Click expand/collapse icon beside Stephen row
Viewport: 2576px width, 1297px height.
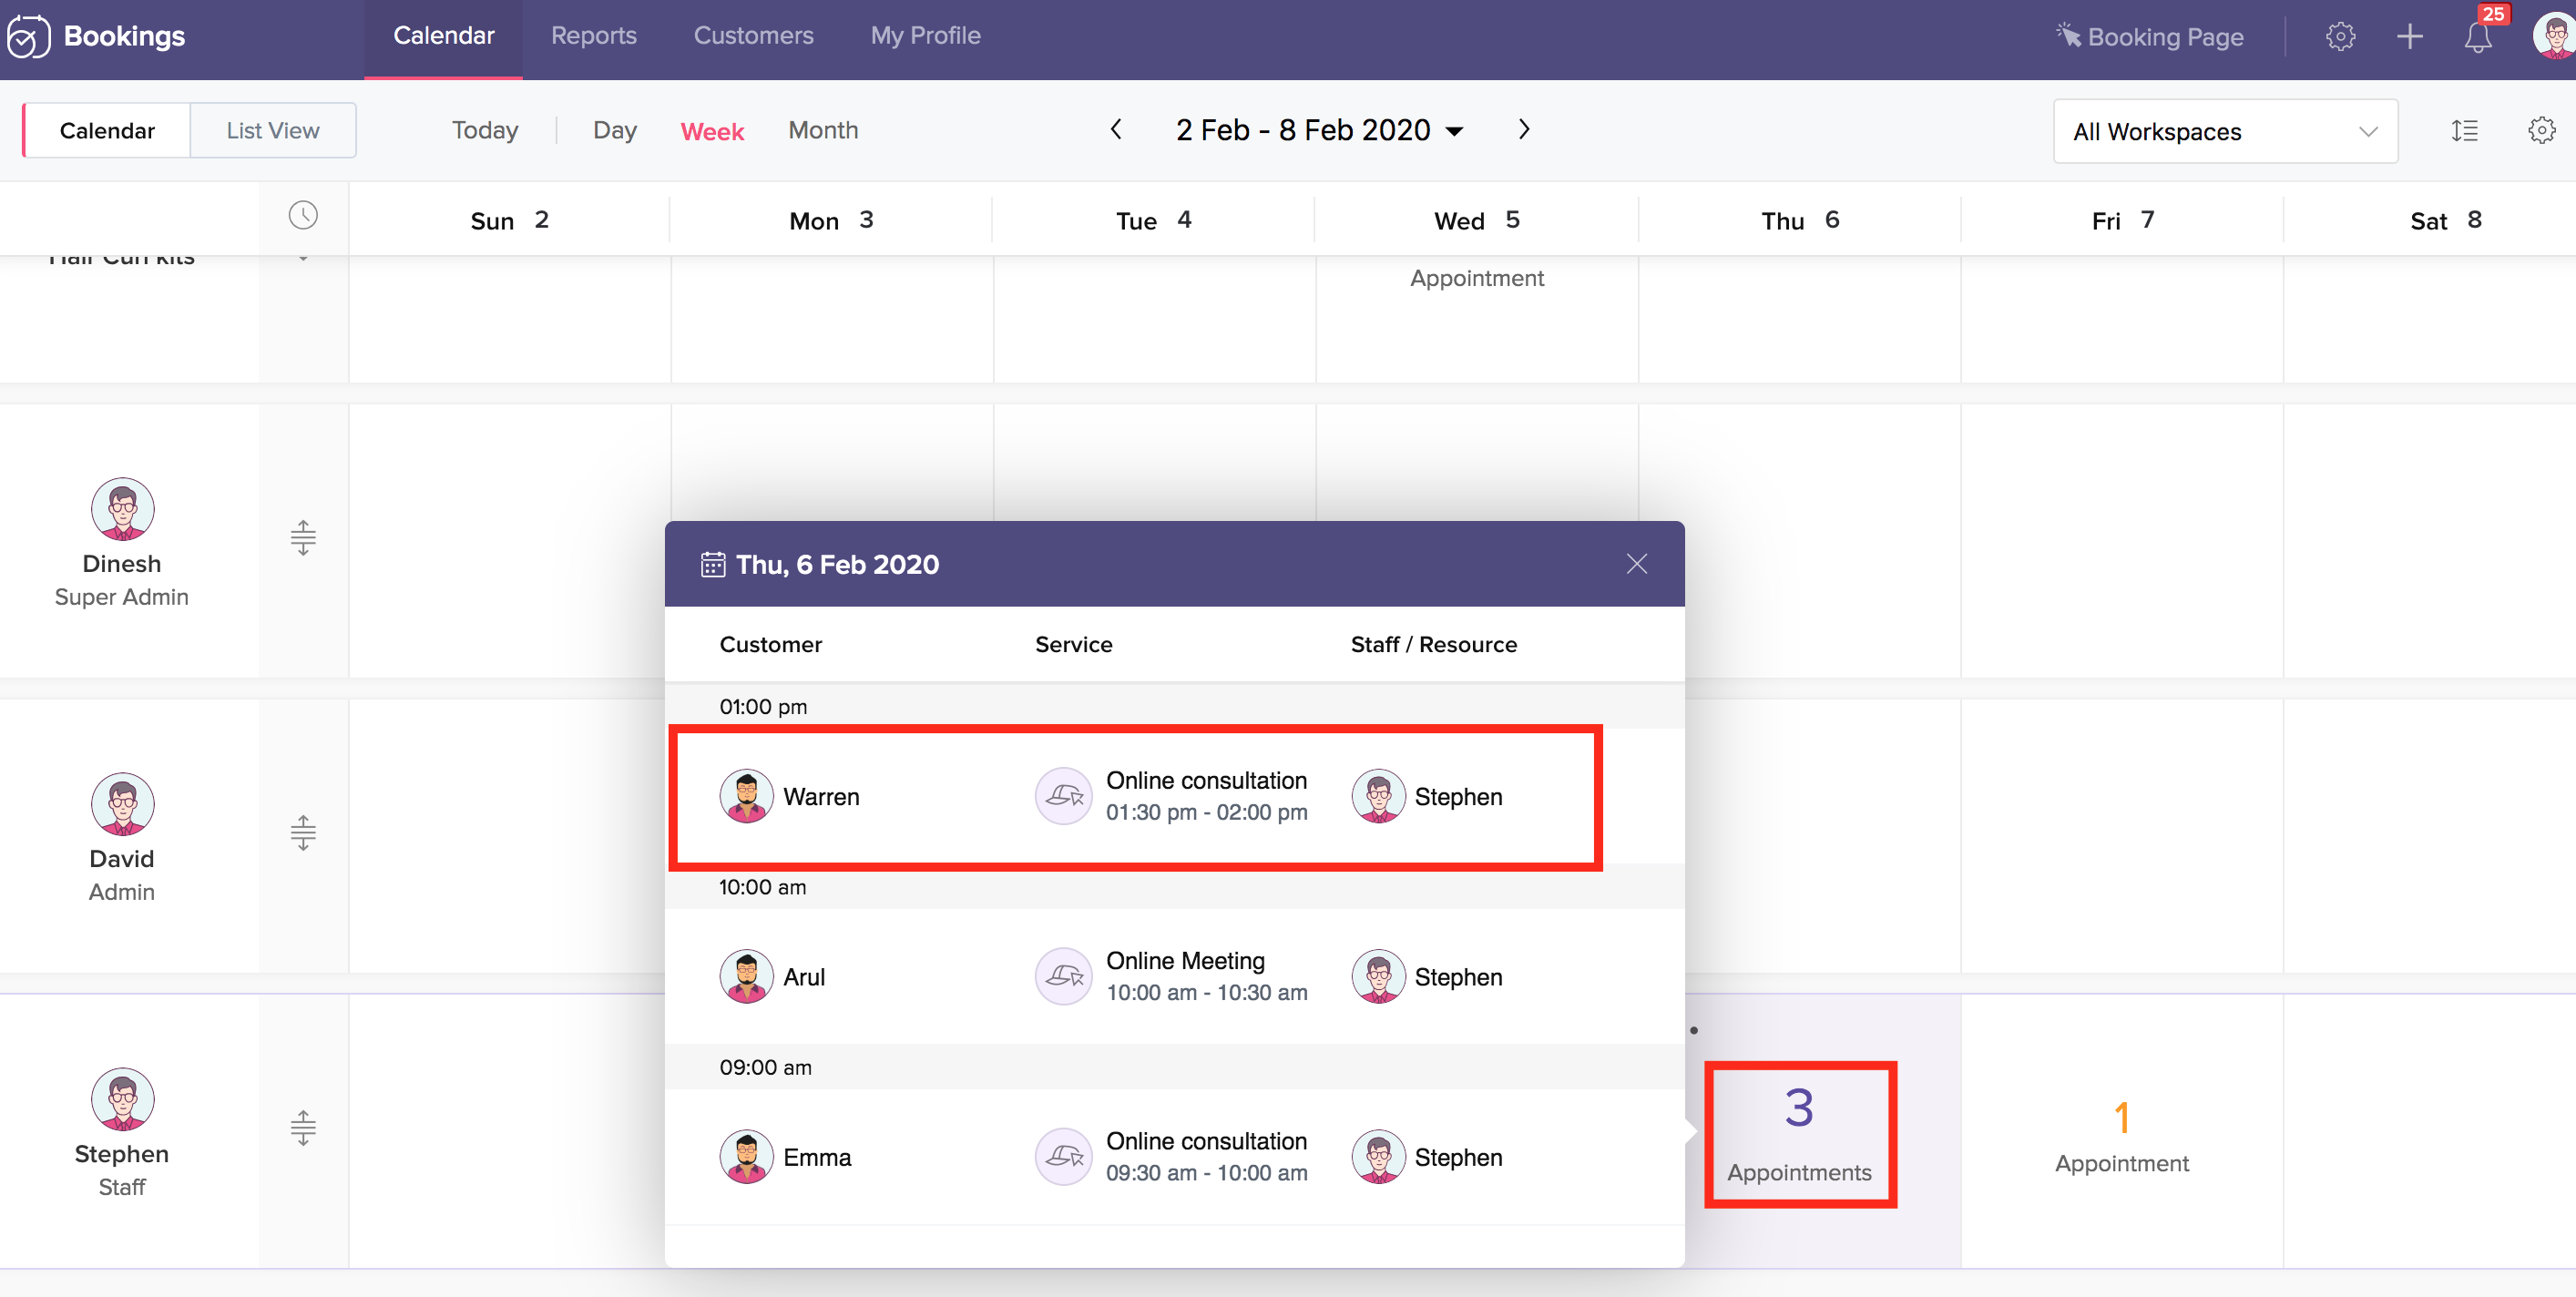pos(303,1128)
